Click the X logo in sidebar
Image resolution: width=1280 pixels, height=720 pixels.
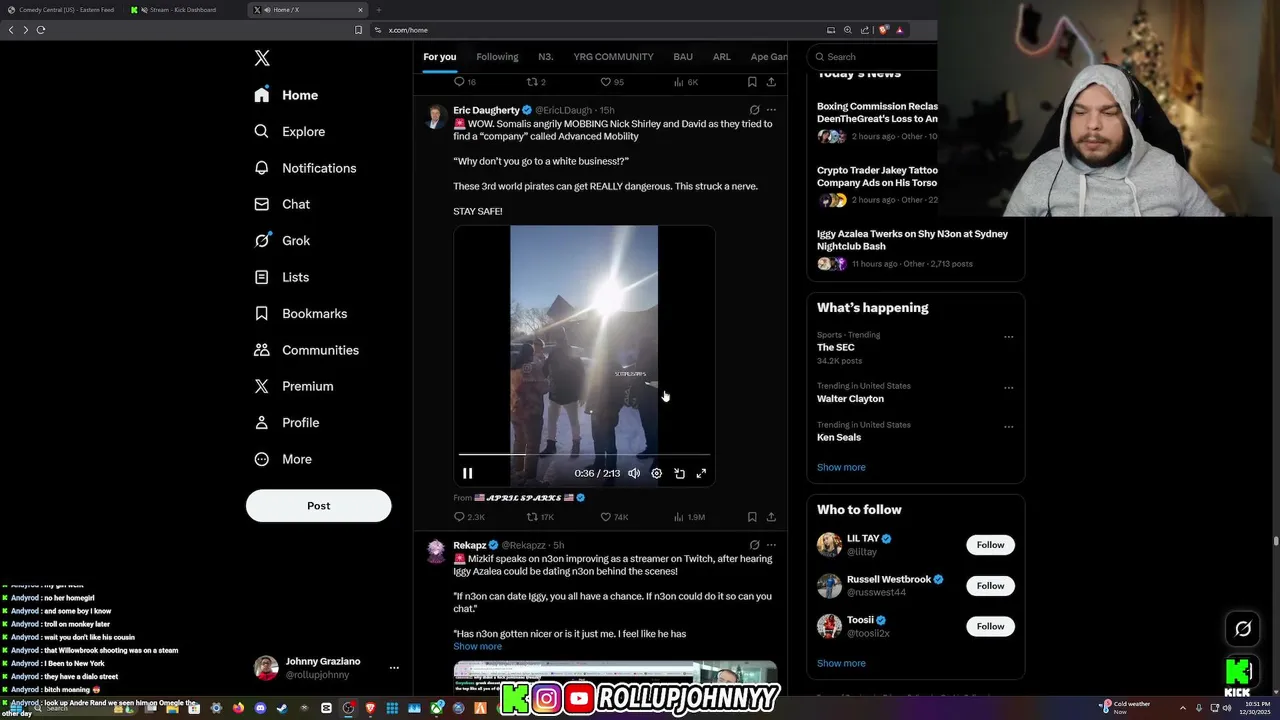click(x=262, y=58)
